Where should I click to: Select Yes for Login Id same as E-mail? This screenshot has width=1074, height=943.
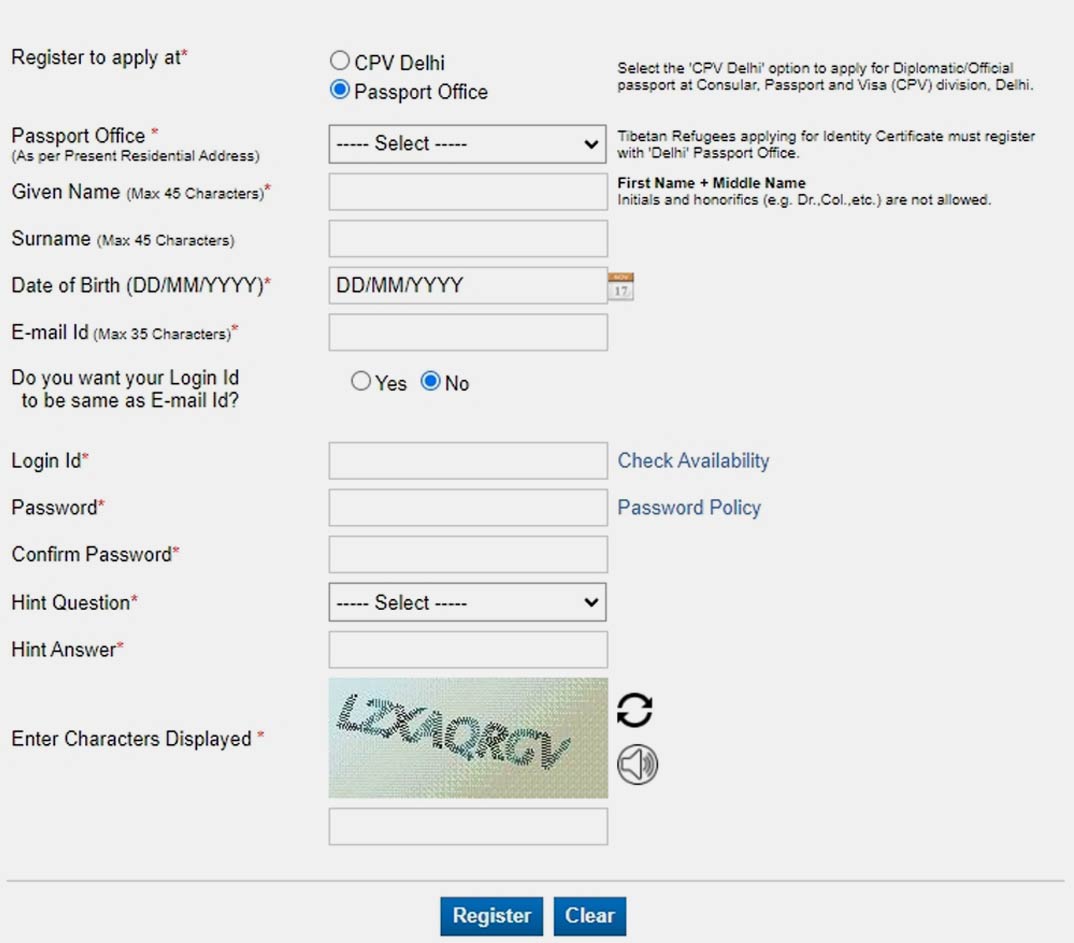click(361, 382)
